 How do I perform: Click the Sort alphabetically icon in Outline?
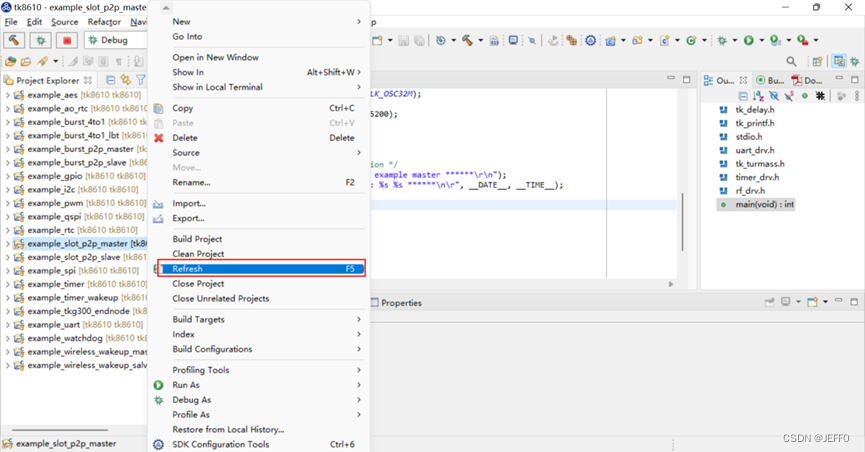(x=759, y=96)
